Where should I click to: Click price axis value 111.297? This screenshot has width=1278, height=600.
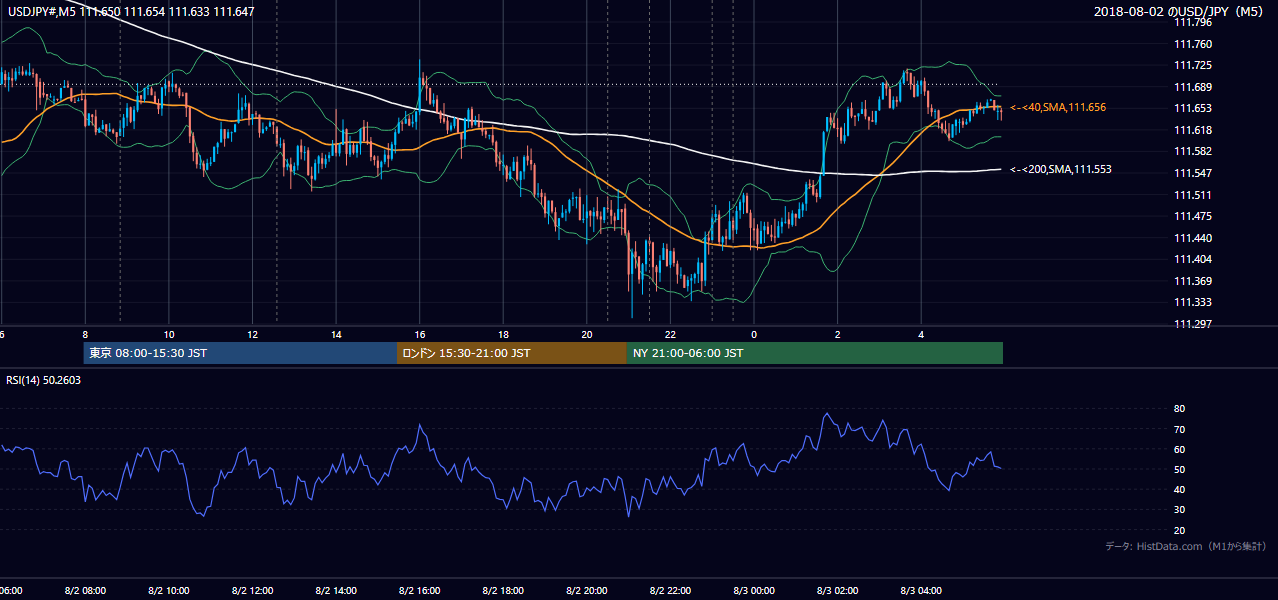click(1192, 324)
